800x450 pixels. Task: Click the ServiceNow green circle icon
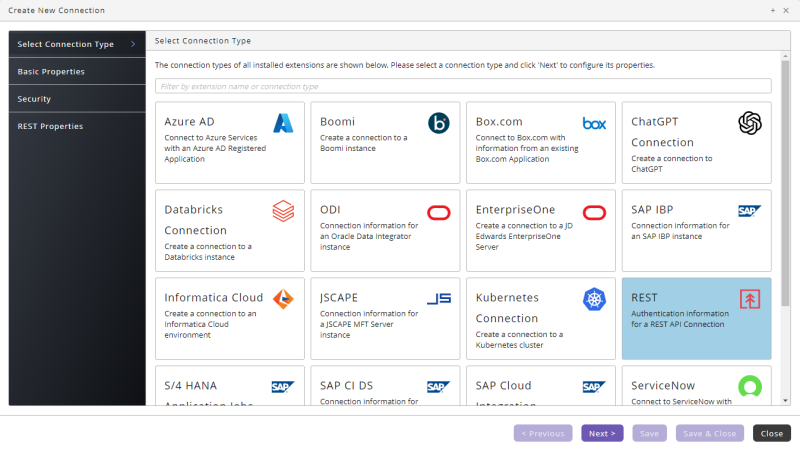click(x=750, y=387)
